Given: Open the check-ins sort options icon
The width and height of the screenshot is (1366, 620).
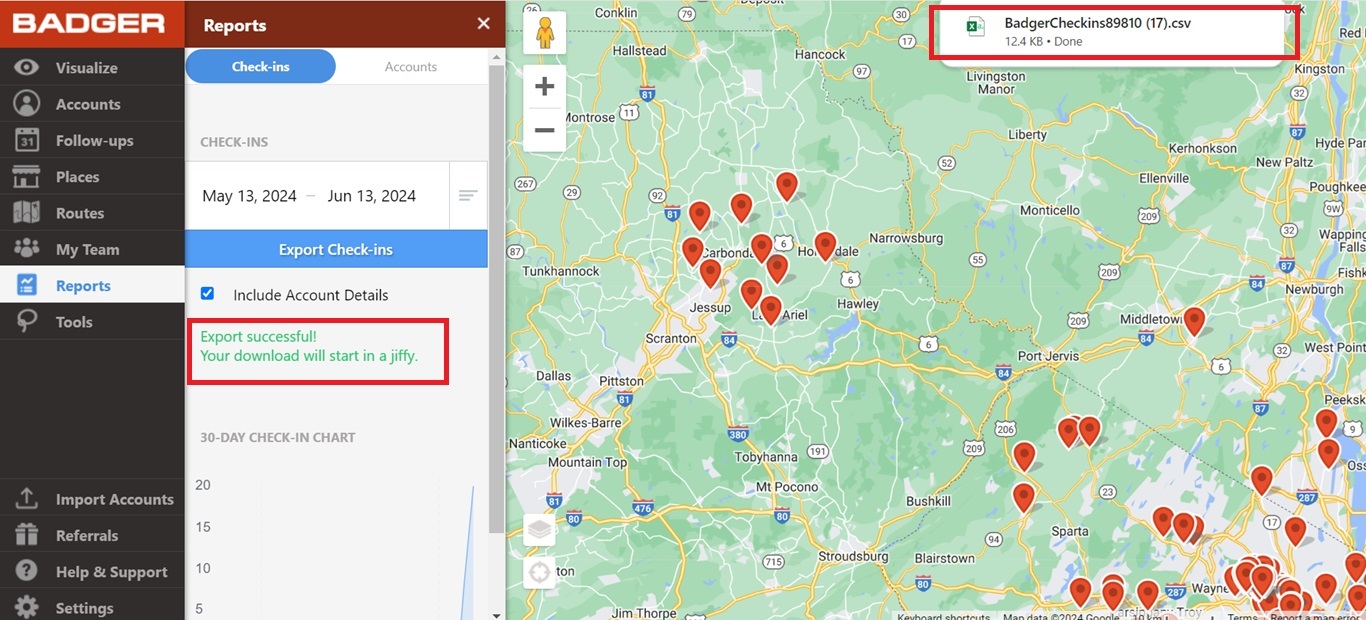Looking at the screenshot, I should 468,196.
